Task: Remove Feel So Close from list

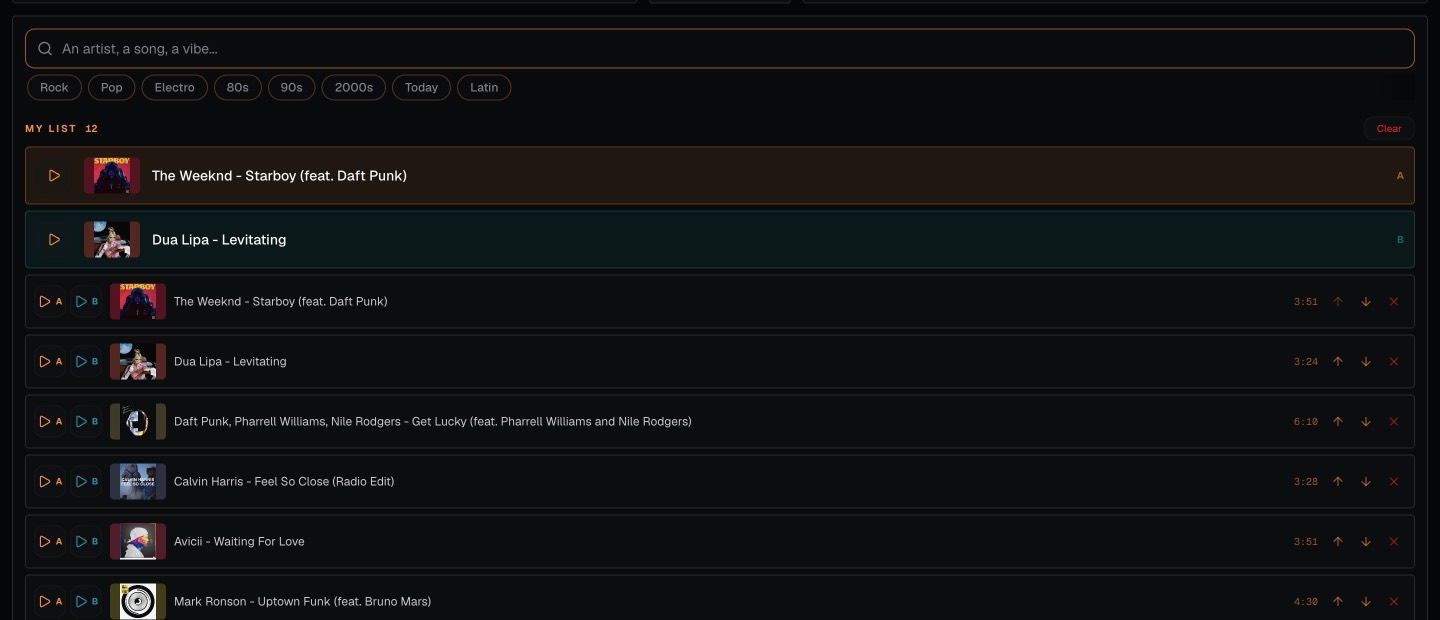Action: coord(1394,482)
